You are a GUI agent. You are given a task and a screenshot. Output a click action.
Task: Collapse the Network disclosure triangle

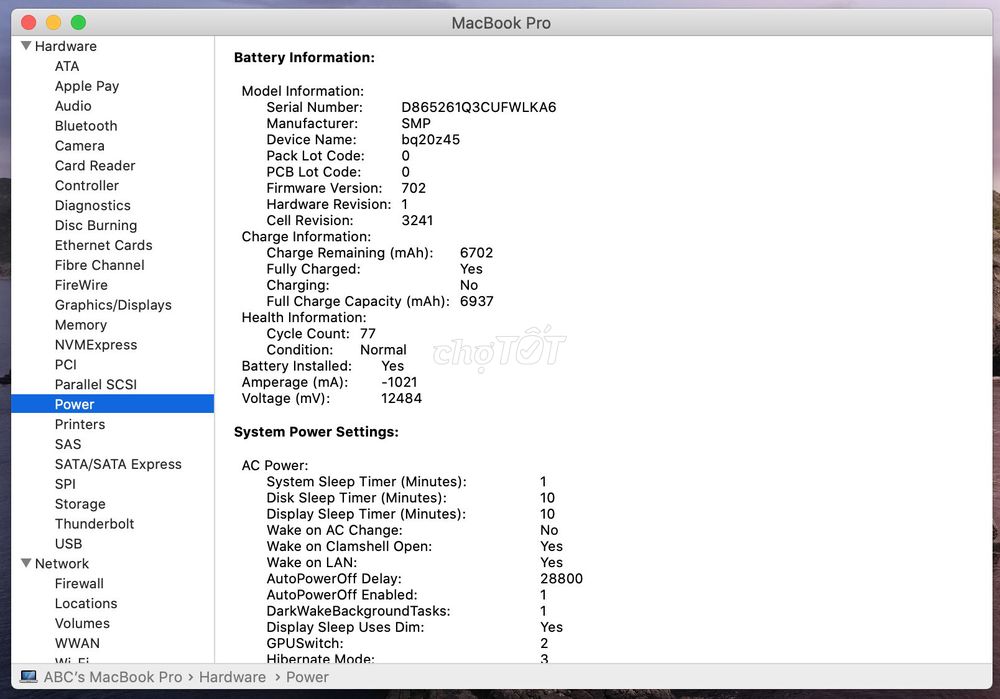[26, 563]
